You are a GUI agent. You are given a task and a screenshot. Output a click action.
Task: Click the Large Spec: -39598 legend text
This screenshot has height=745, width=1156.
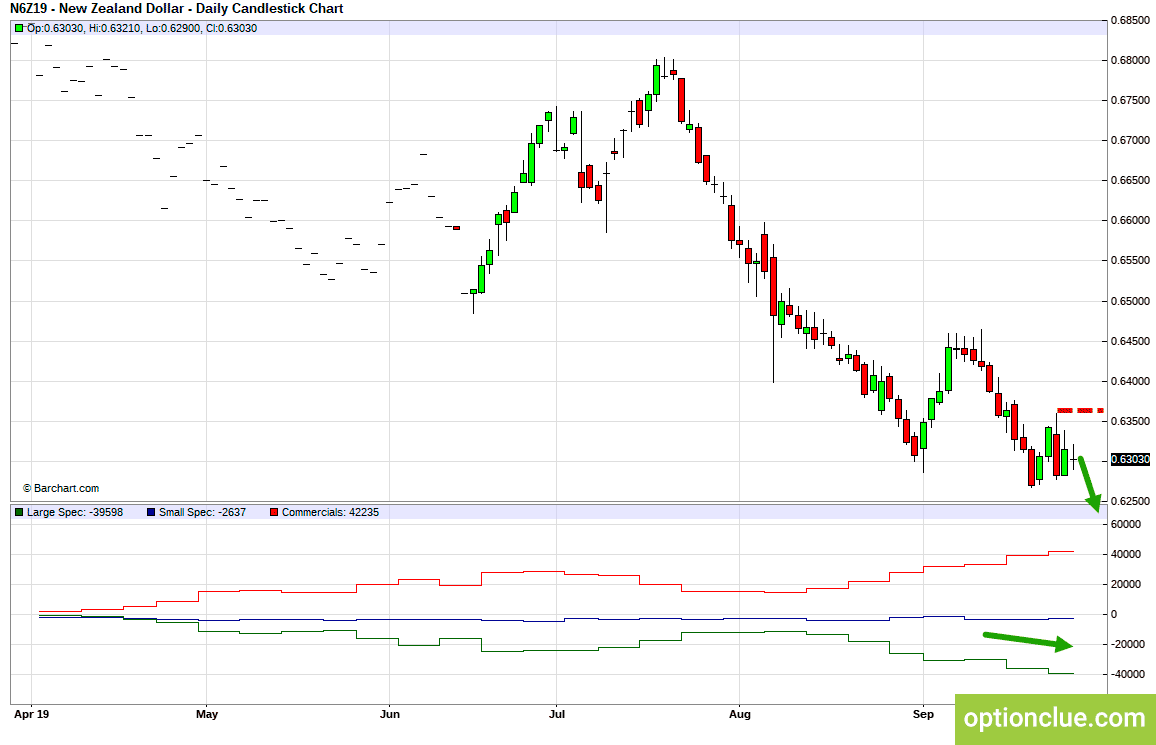click(x=75, y=512)
